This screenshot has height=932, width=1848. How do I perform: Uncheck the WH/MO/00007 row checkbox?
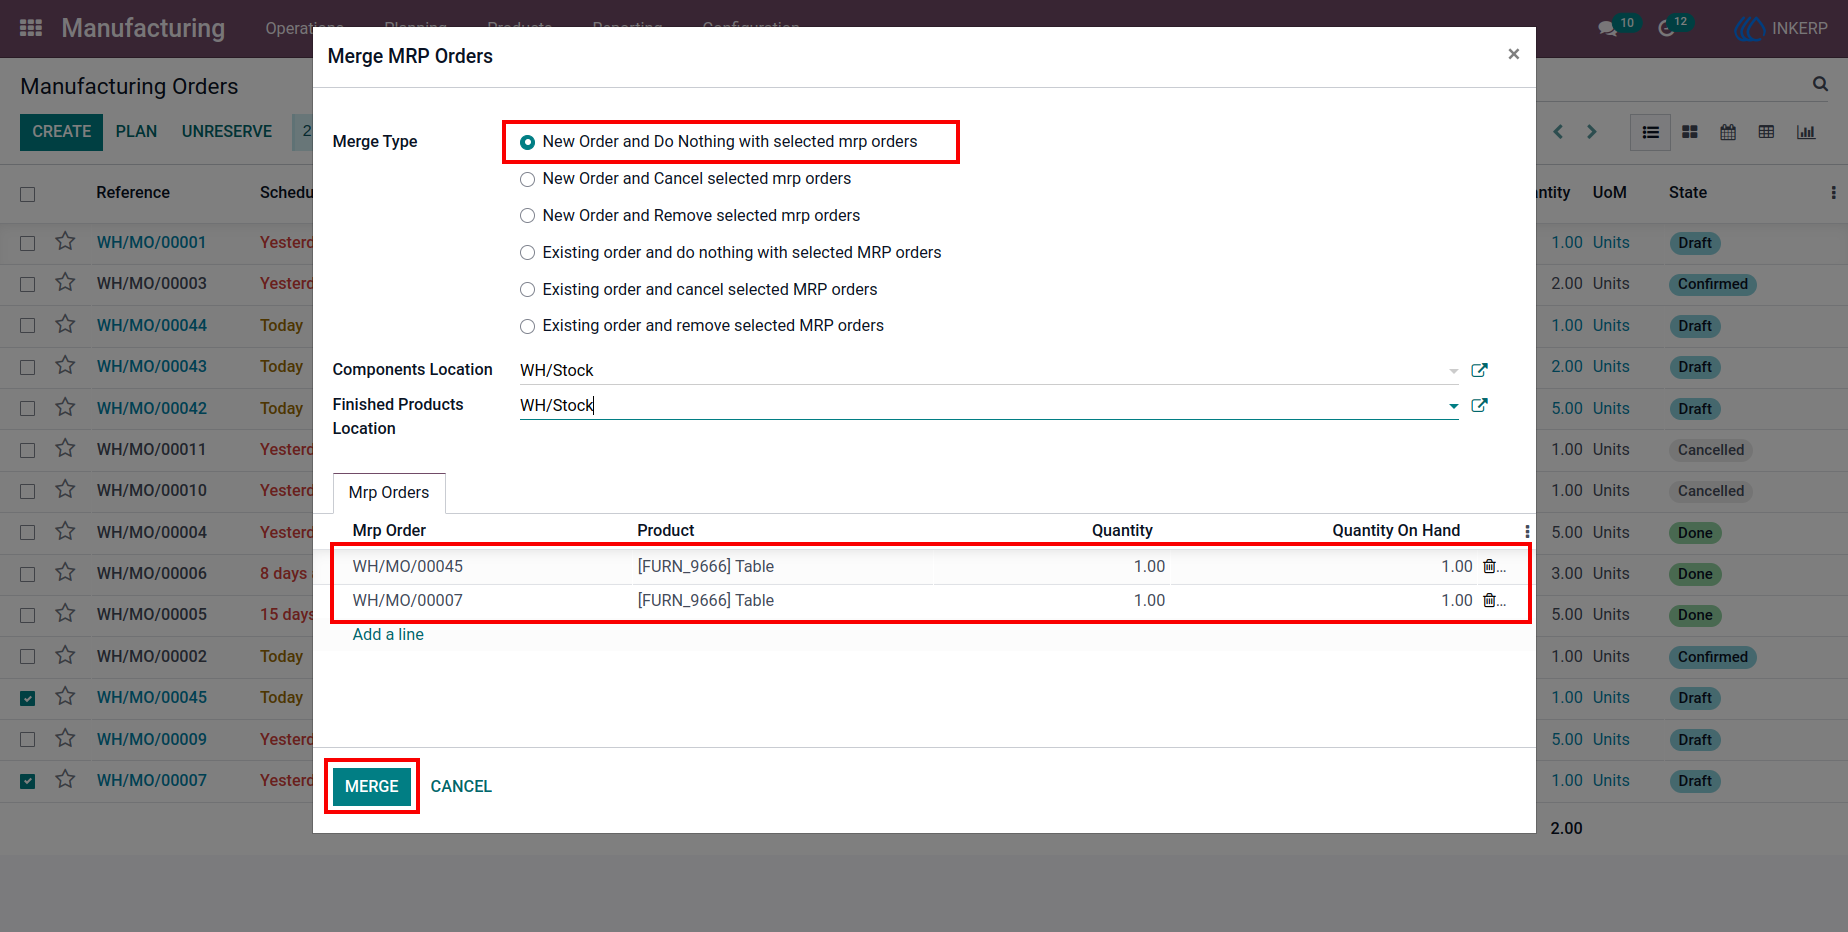click(28, 781)
